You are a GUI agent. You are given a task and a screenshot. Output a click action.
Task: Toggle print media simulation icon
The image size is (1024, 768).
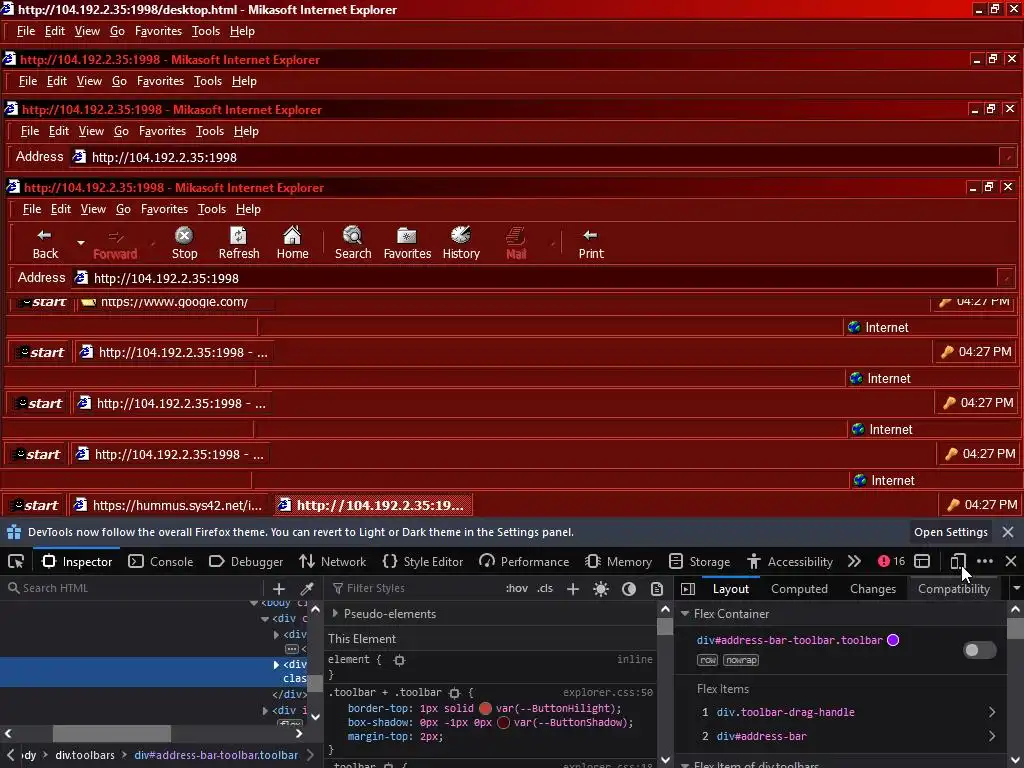pyautogui.click(x=657, y=589)
